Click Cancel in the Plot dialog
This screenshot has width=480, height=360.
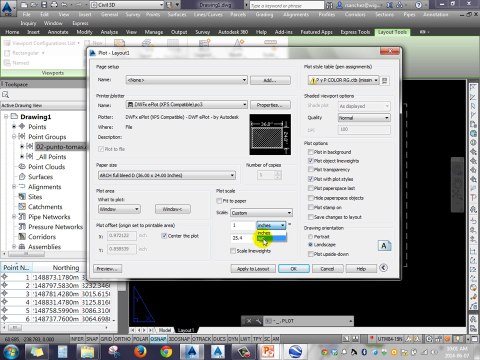pyautogui.click(x=327, y=269)
